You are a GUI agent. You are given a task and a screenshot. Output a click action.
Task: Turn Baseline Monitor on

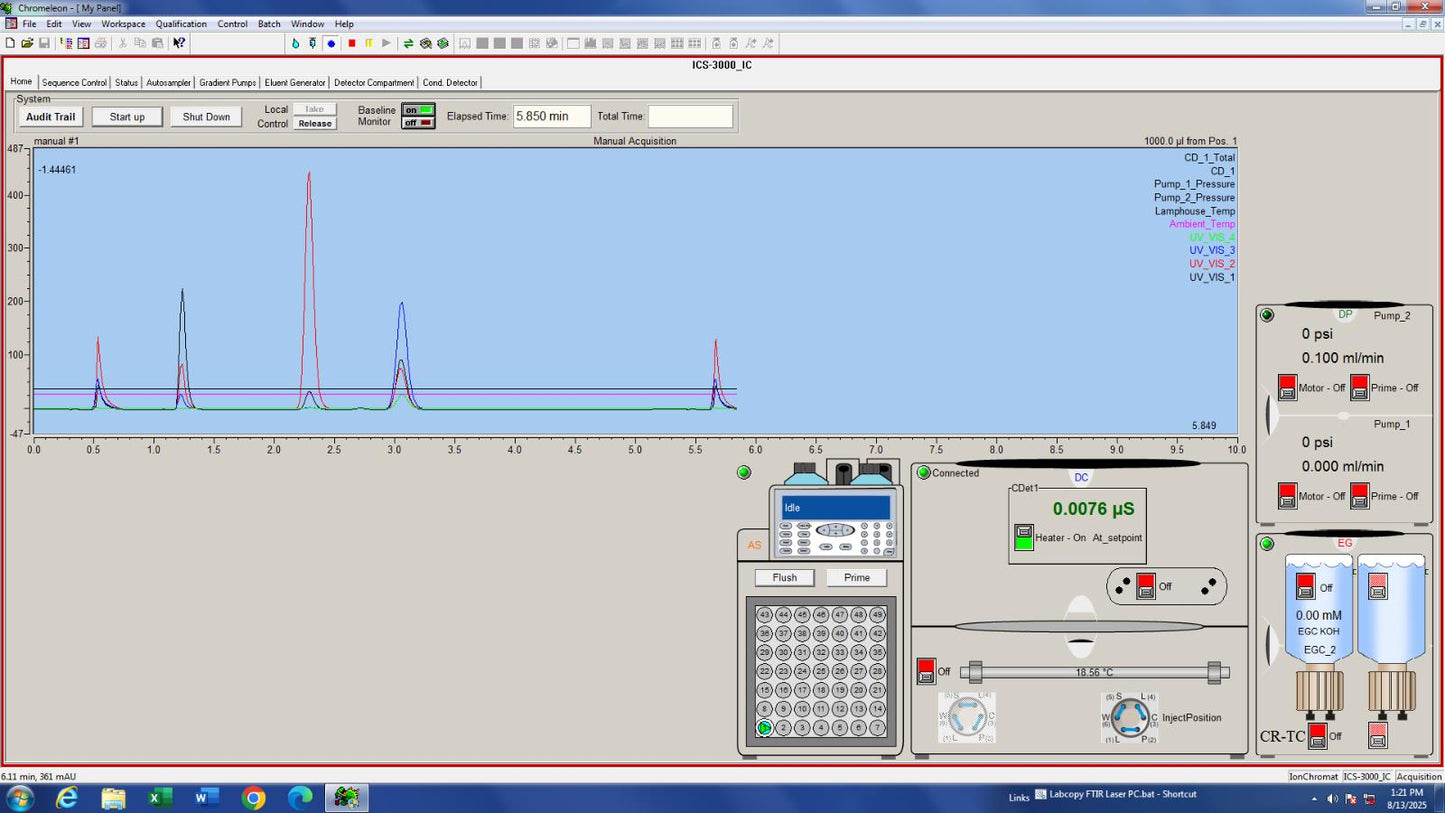point(418,110)
